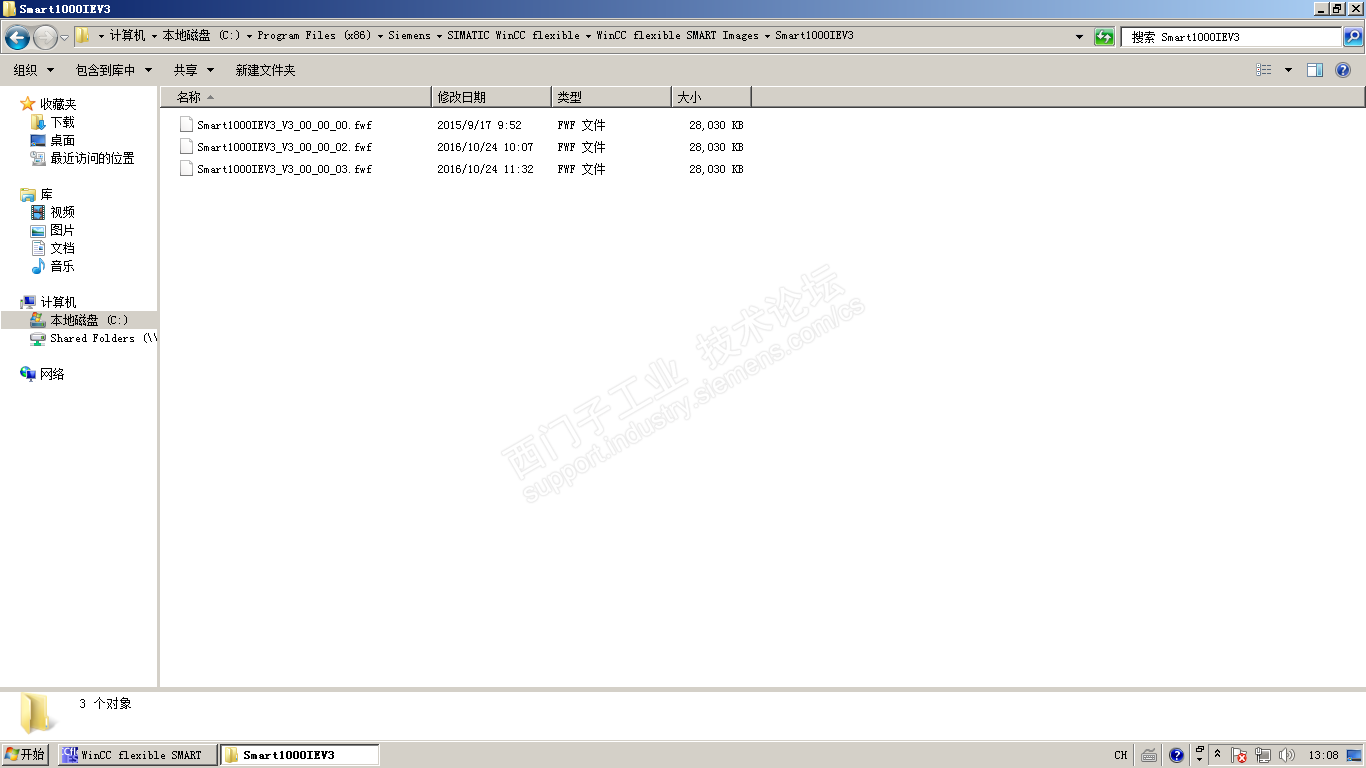Open the 文档 library
The height and width of the screenshot is (768, 1366).
62,248
